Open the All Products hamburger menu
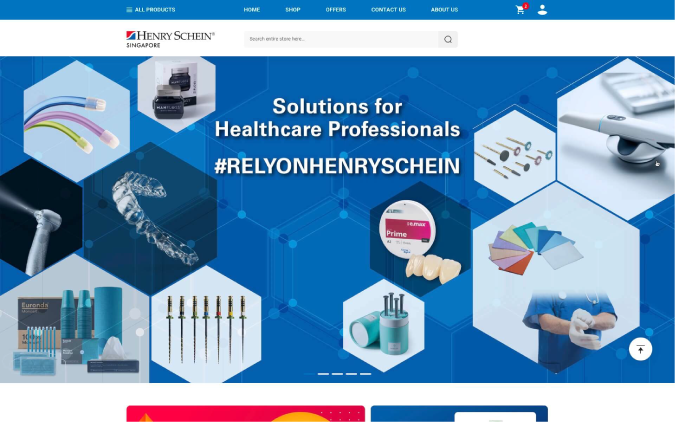Screen dimensions: 675x422 pos(151,9)
